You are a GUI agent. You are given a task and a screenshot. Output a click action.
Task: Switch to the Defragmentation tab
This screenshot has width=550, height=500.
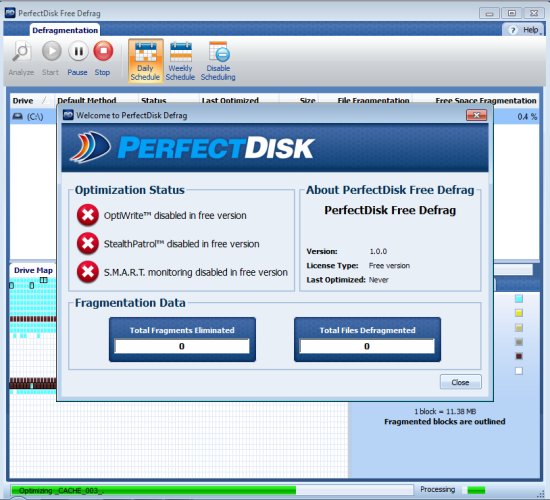coord(65,30)
